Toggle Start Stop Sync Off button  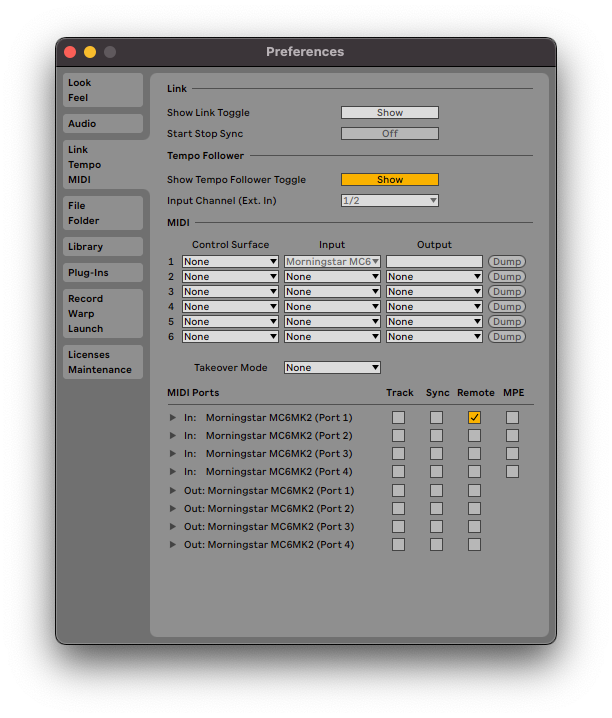389,134
